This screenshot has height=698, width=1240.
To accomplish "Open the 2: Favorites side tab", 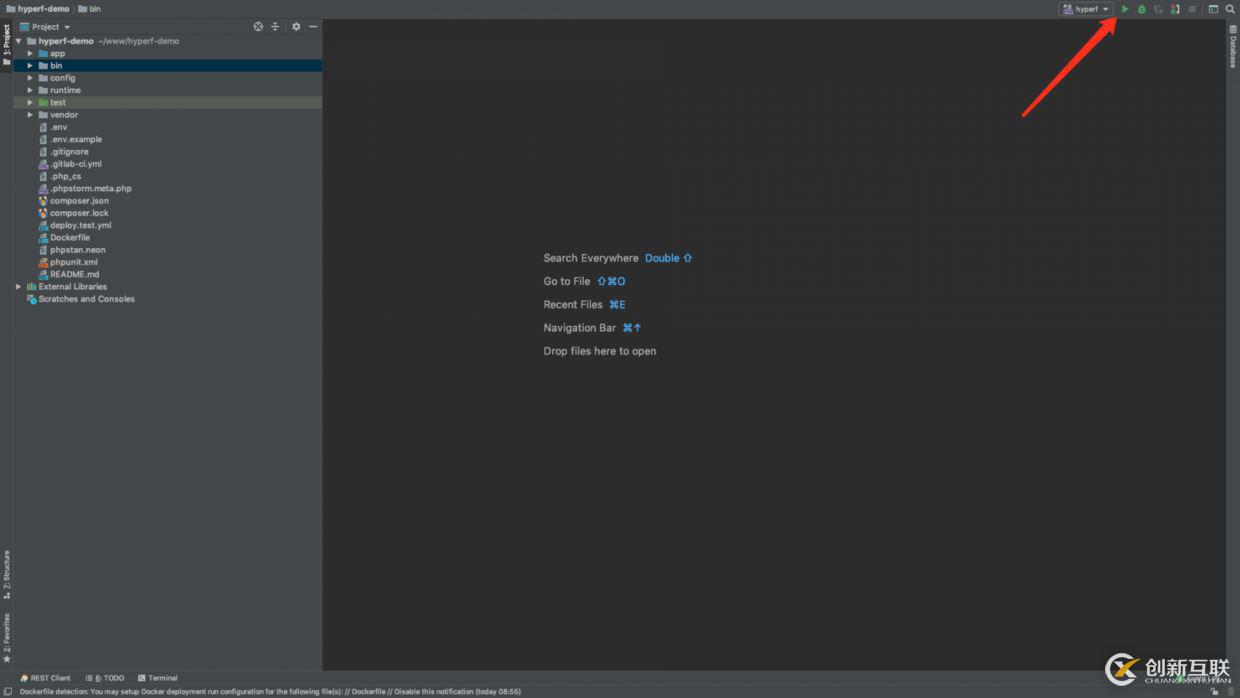I will tap(6, 638).
